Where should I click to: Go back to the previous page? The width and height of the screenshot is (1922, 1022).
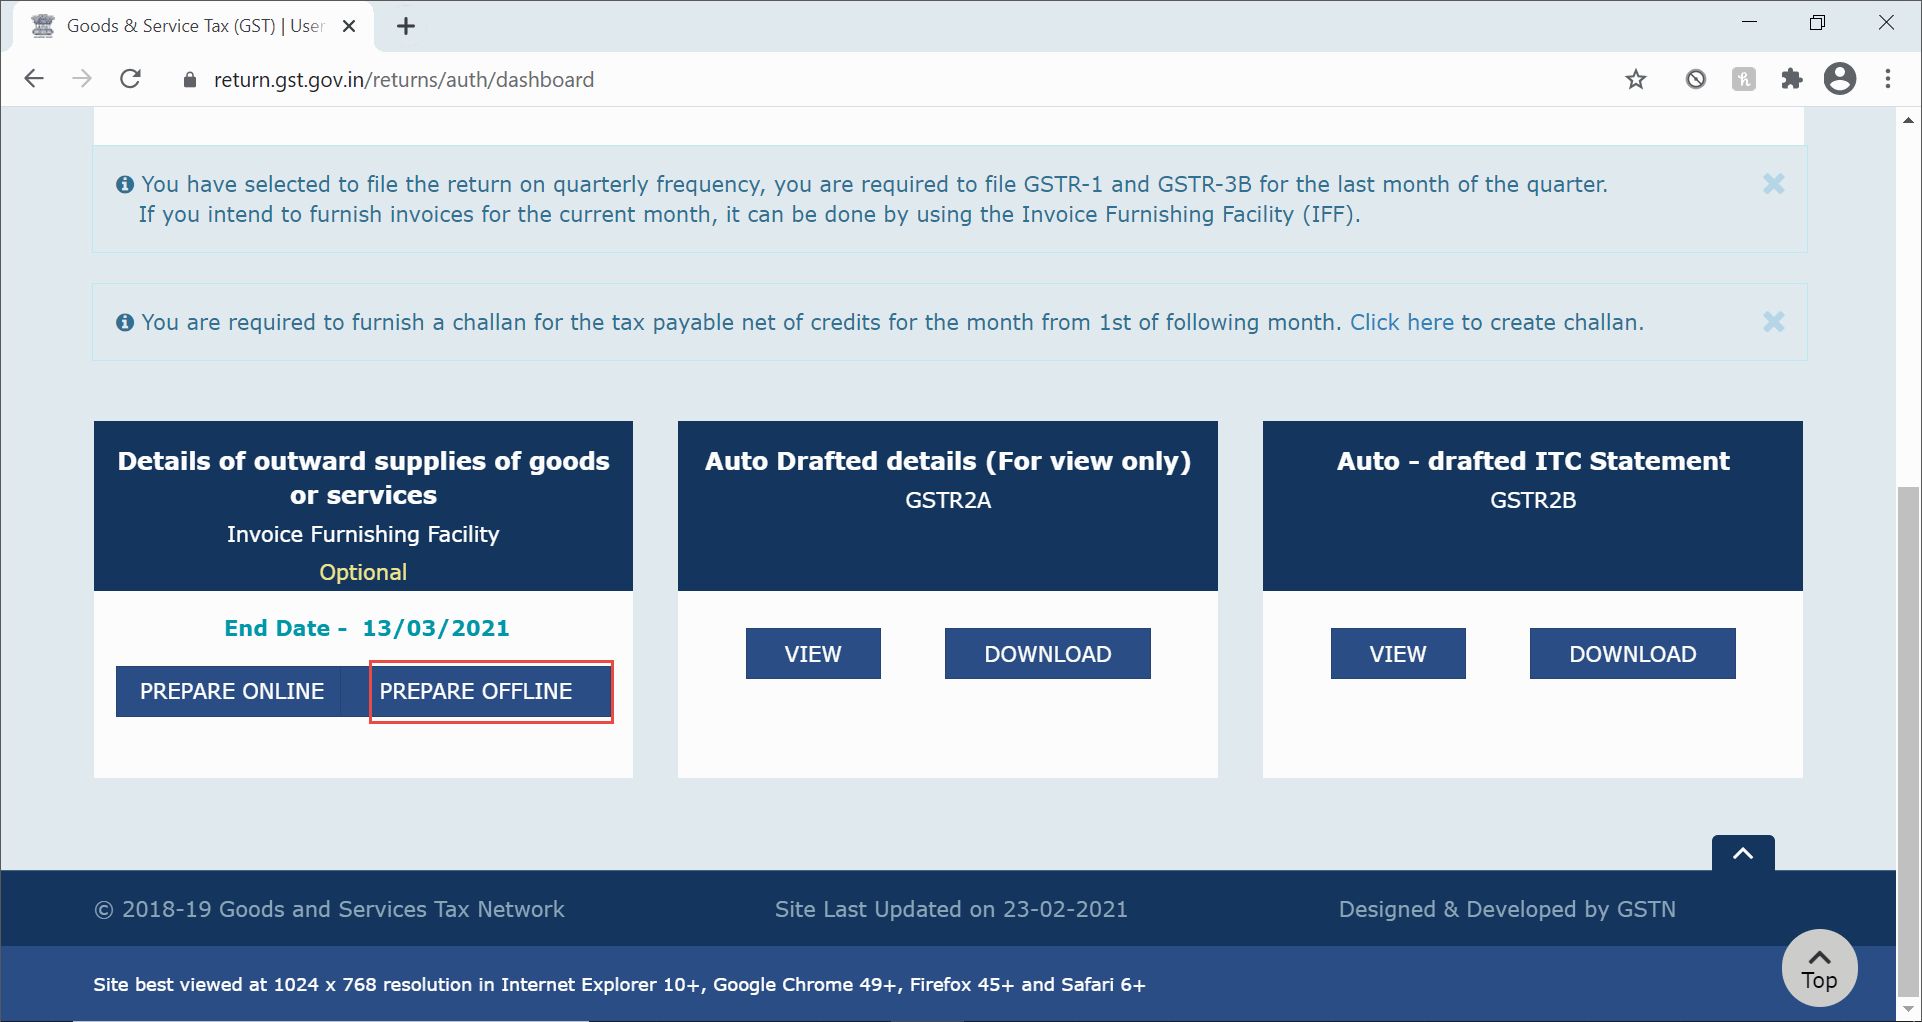pos(34,79)
